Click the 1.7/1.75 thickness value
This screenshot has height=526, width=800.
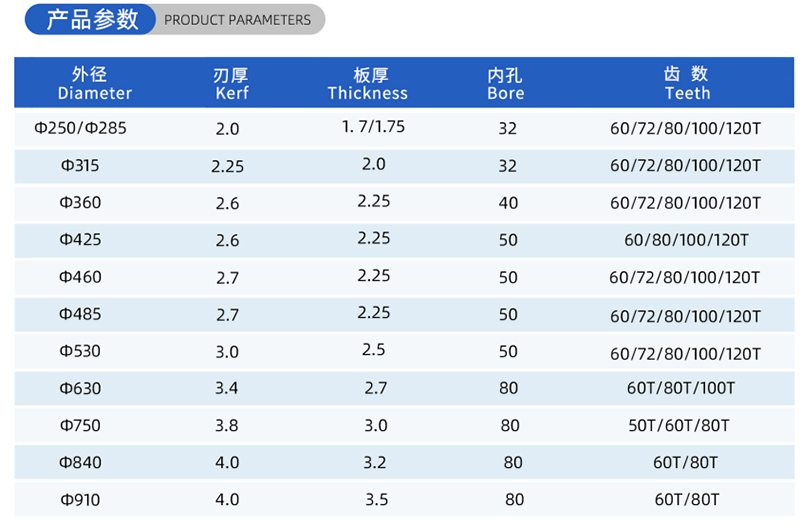[373, 127]
